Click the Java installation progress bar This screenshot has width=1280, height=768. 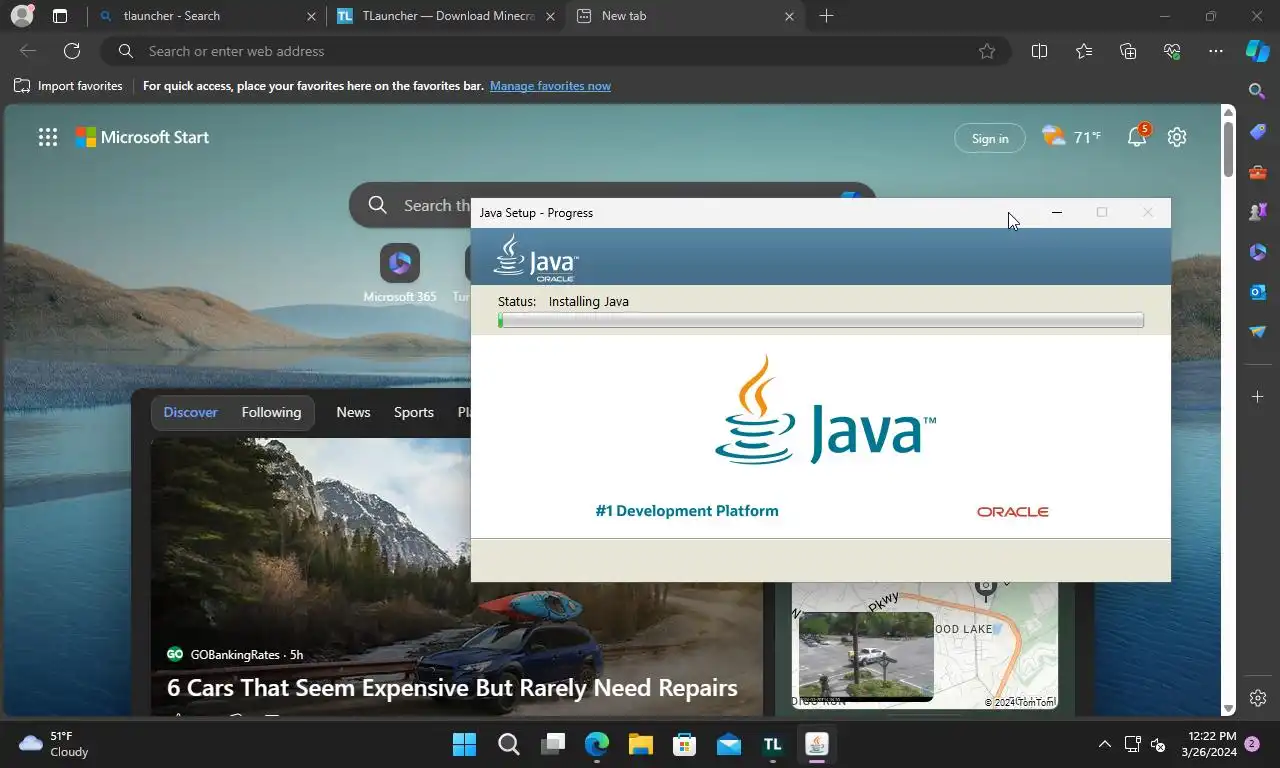pyautogui.click(x=821, y=321)
